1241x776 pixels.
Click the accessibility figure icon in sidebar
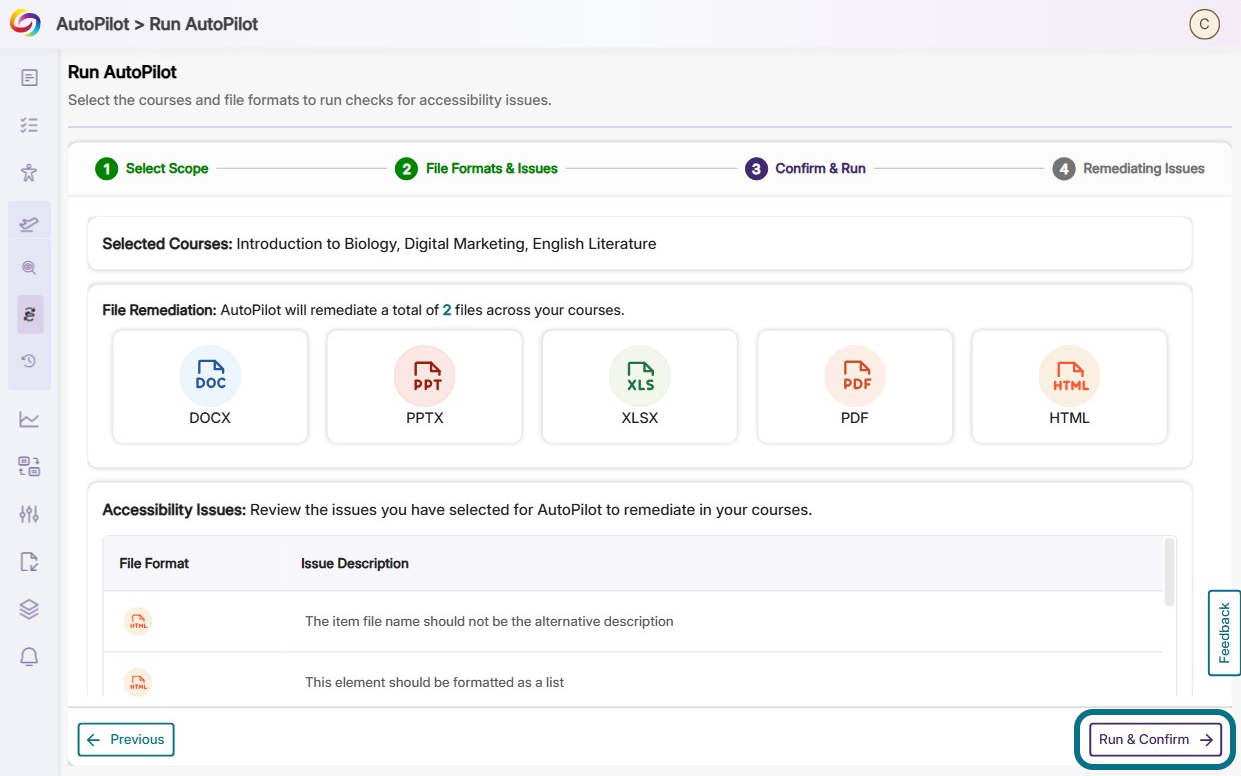pos(29,172)
